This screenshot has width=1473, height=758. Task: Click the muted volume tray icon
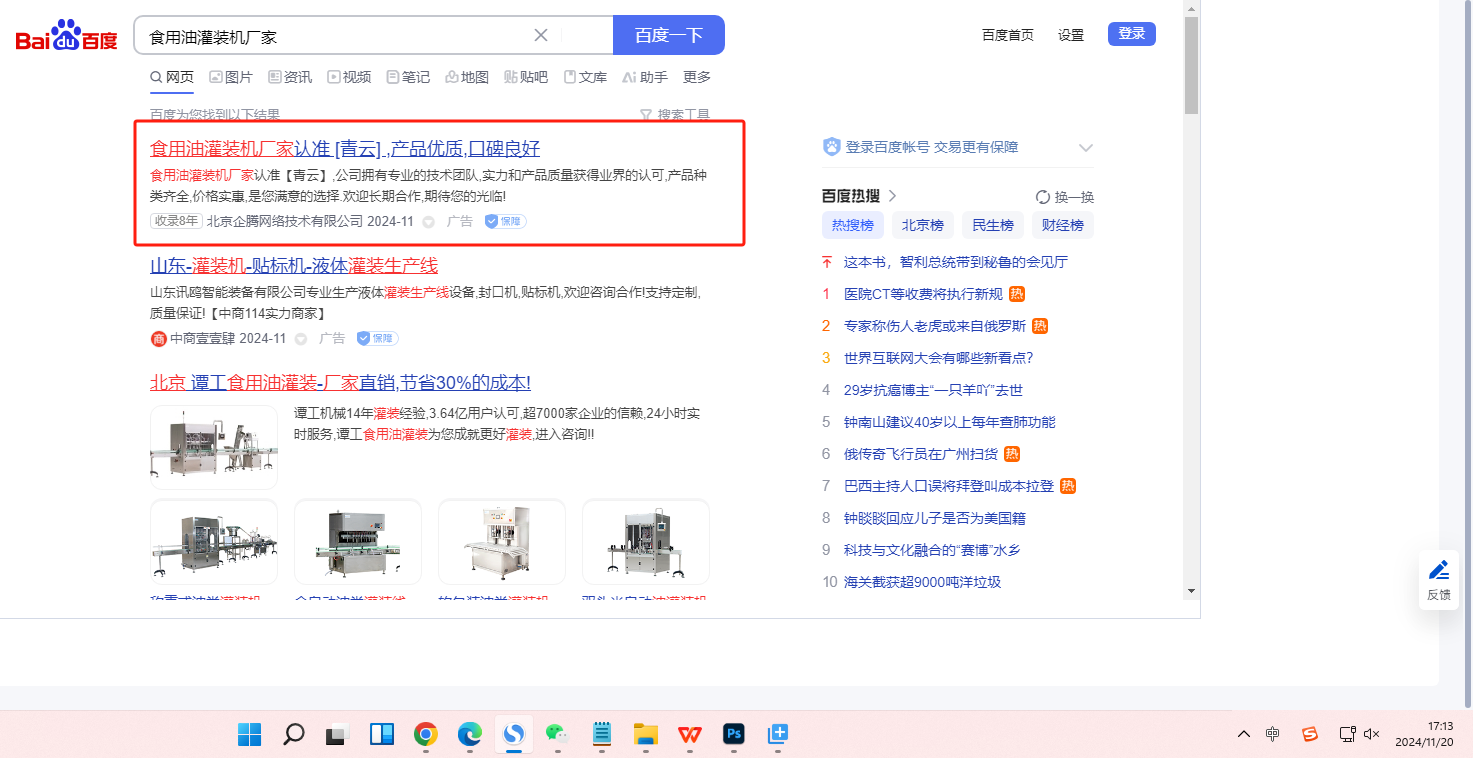(1371, 734)
